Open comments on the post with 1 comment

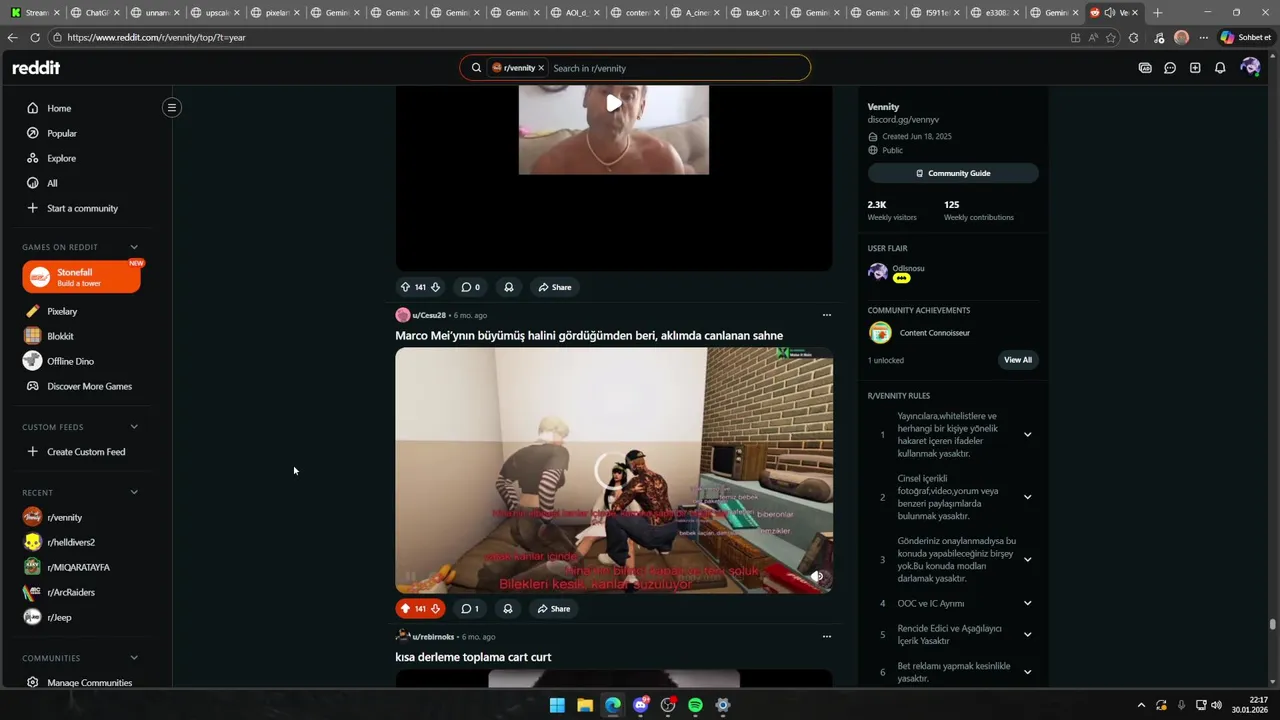[x=470, y=608]
